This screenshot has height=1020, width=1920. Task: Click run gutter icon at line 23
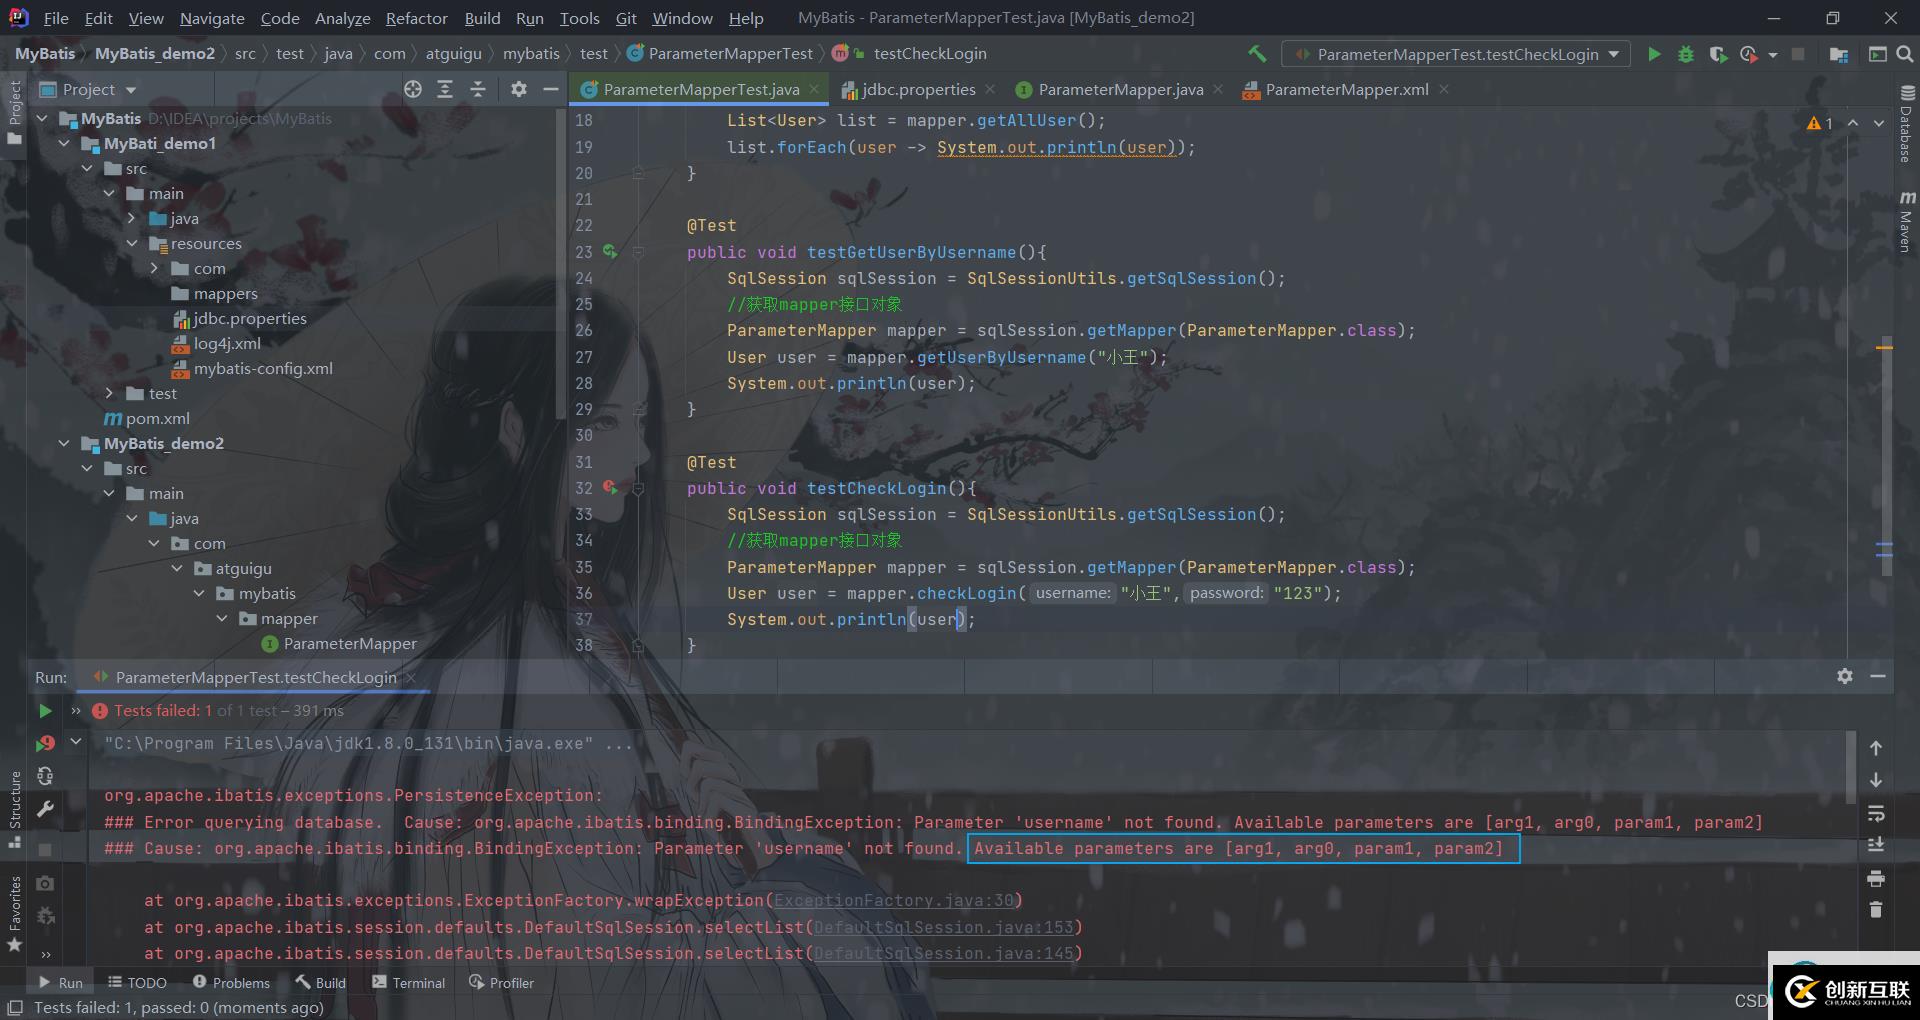point(610,252)
